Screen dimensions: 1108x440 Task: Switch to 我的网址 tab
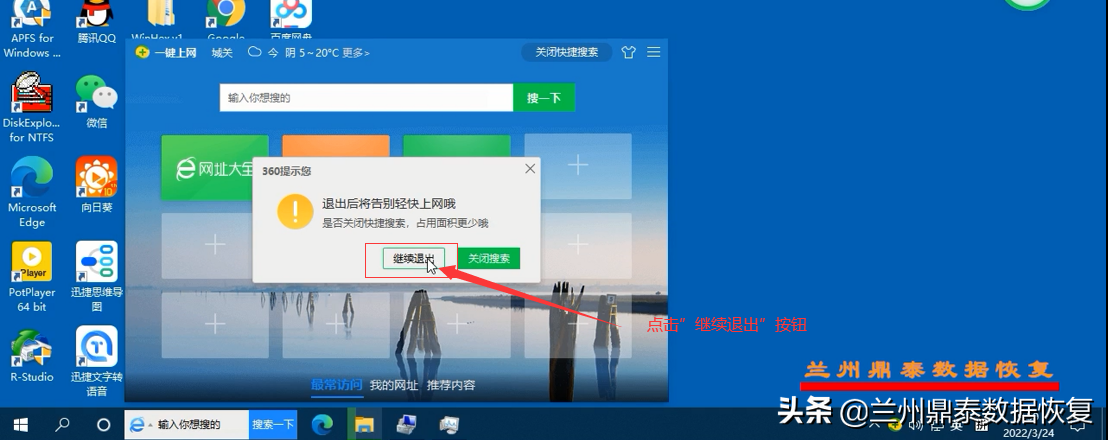tap(394, 386)
